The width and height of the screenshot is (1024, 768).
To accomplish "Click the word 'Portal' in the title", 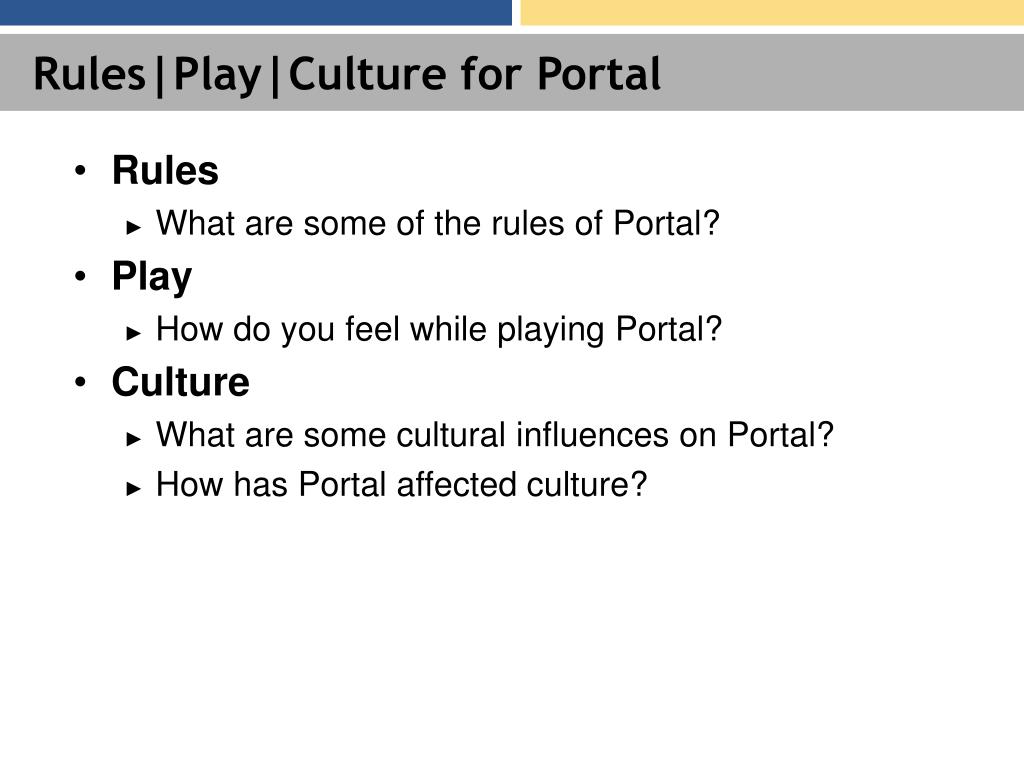I will (x=599, y=74).
